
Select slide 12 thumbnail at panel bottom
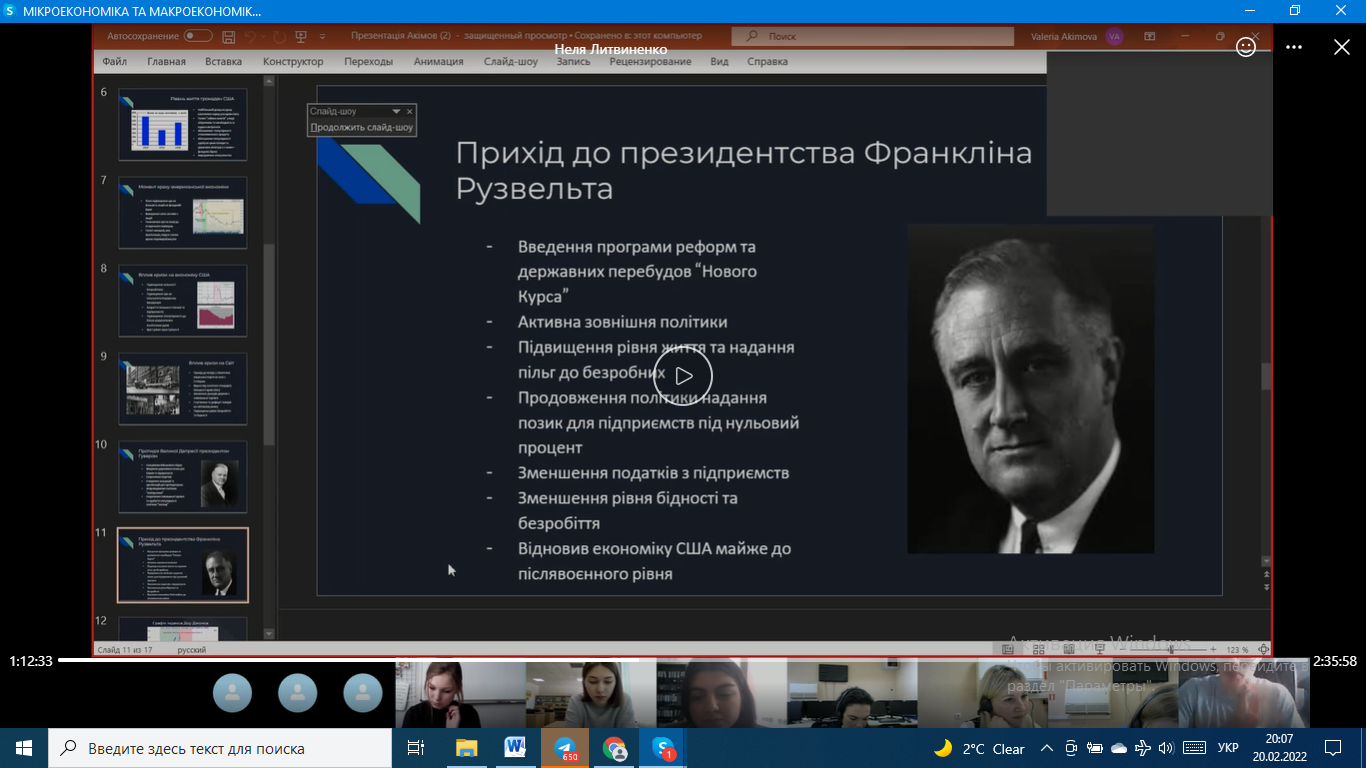[x=182, y=628]
